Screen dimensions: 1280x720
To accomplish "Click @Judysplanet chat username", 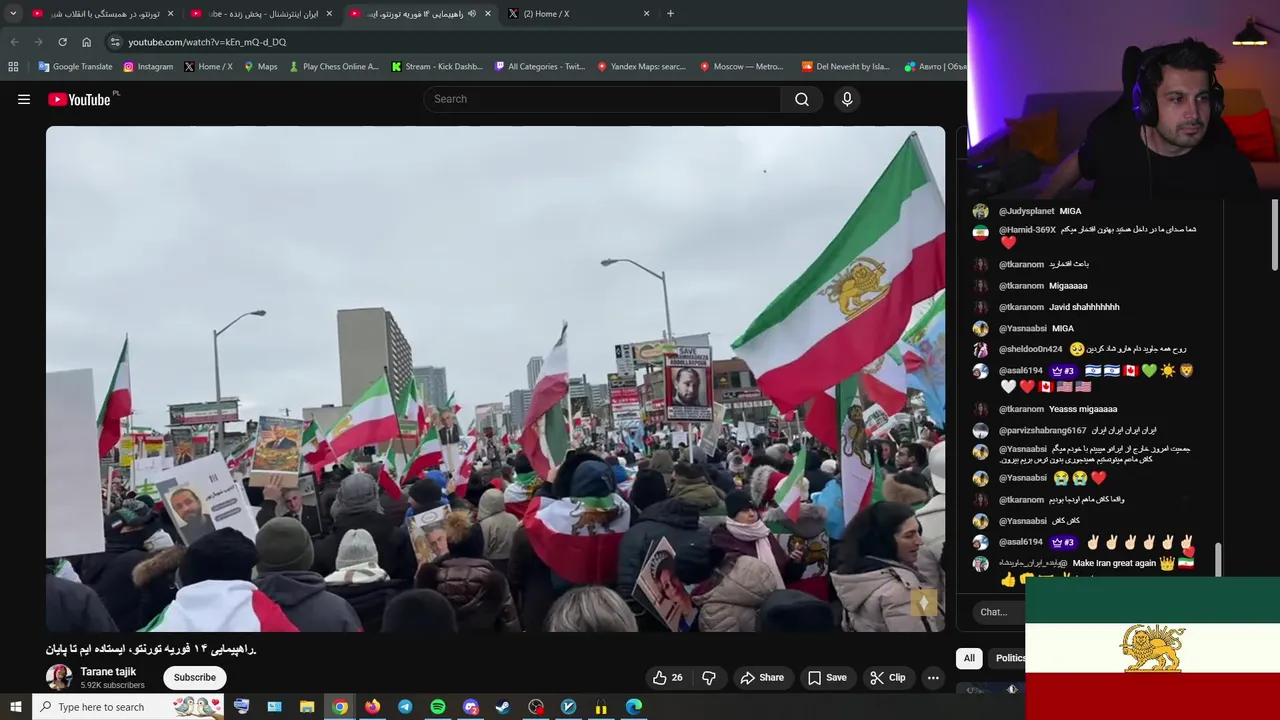I will (1026, 211).
